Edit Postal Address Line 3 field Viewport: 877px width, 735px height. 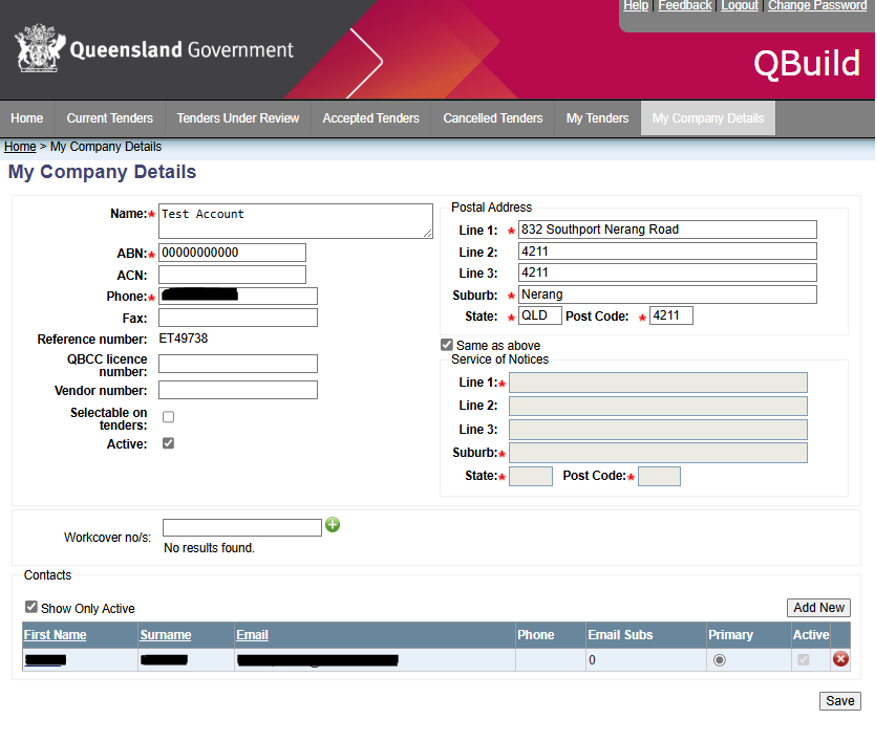point(667,272)
